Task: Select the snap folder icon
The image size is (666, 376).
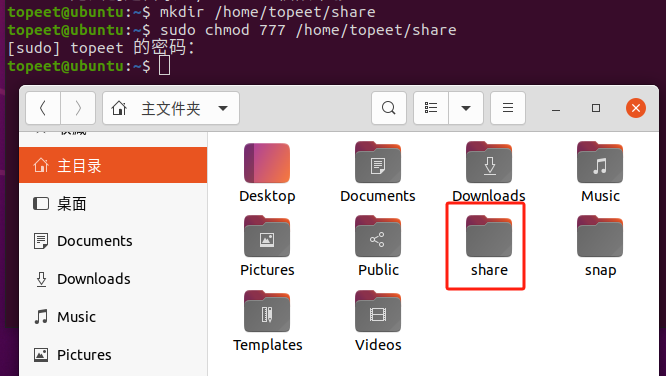Action: [x=600, y=237]
